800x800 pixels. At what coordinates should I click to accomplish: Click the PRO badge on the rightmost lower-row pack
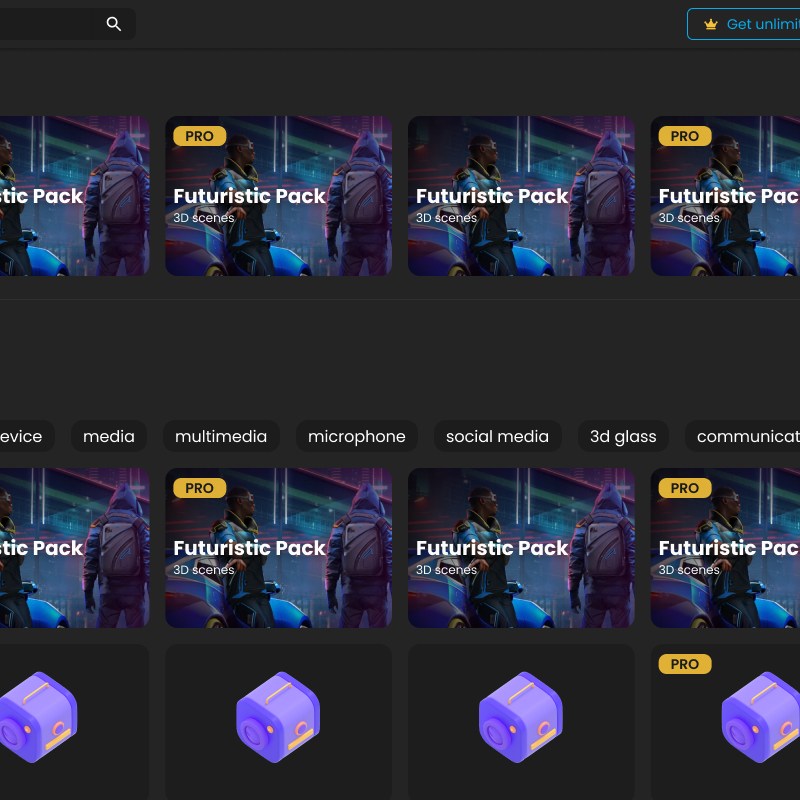[685, 488]
